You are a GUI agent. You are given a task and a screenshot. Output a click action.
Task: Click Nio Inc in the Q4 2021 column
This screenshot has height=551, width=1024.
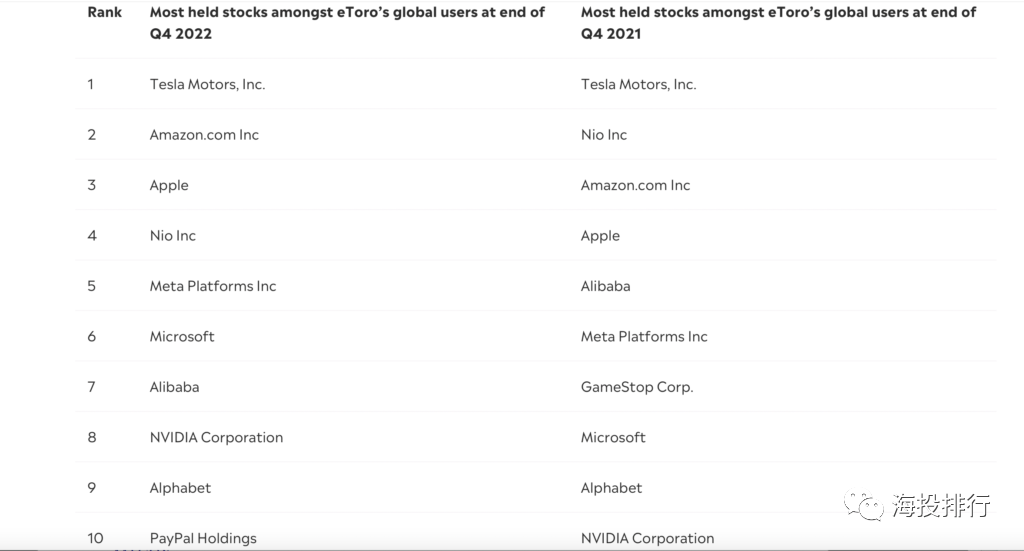tap(604, 135)
